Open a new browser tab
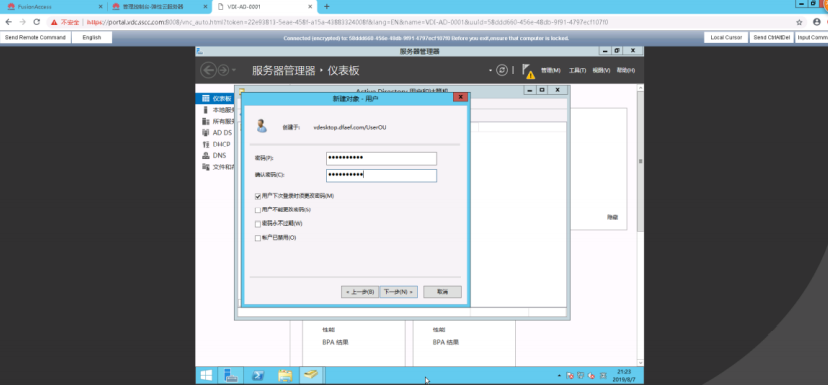 pyautogui.click(x=327, y=7)
